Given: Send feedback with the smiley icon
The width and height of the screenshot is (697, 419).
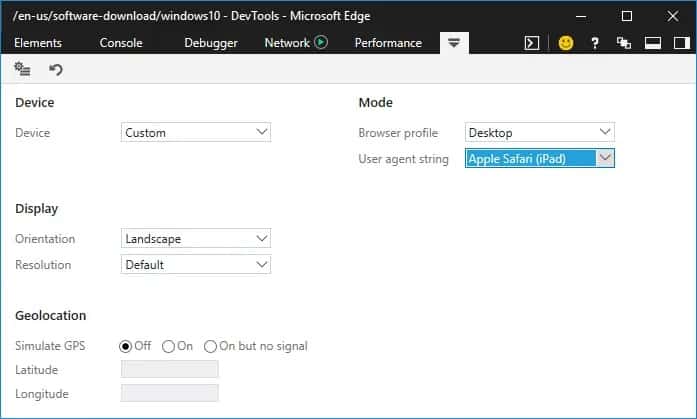Looking at the screenshot, I should pyautogui.click(x=565, y=43).
